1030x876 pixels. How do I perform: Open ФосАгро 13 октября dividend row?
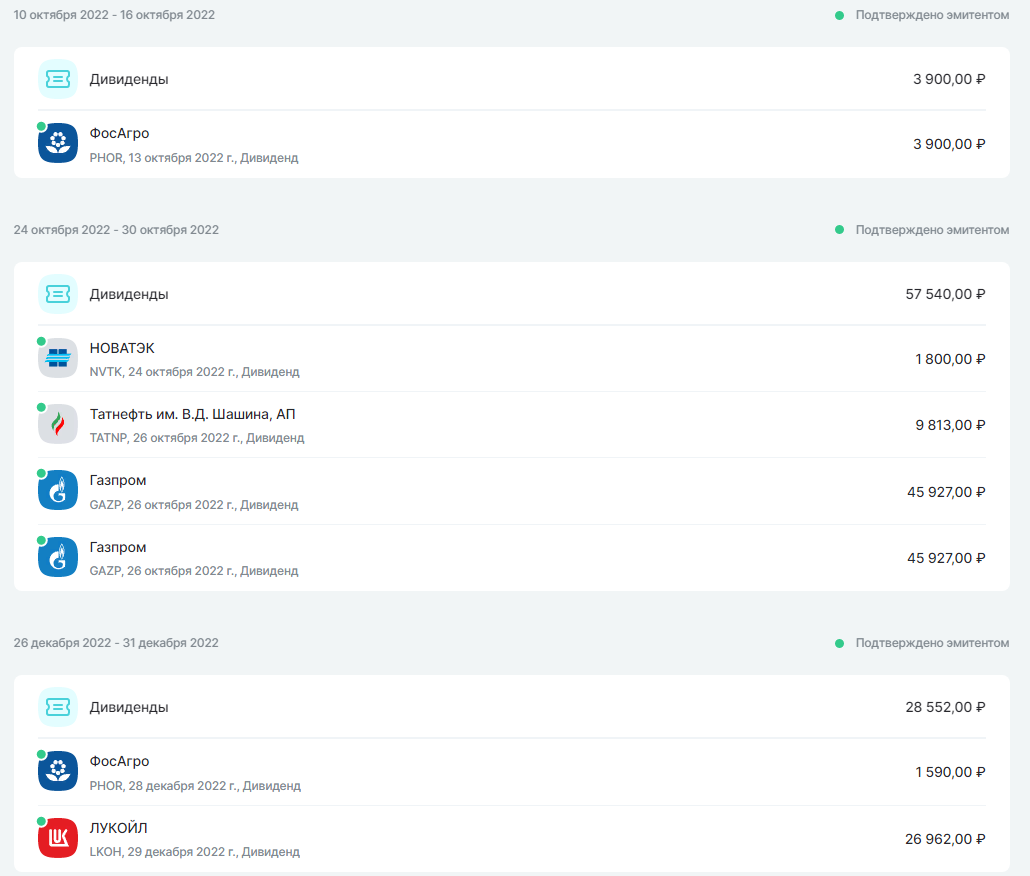click(512, 144)
